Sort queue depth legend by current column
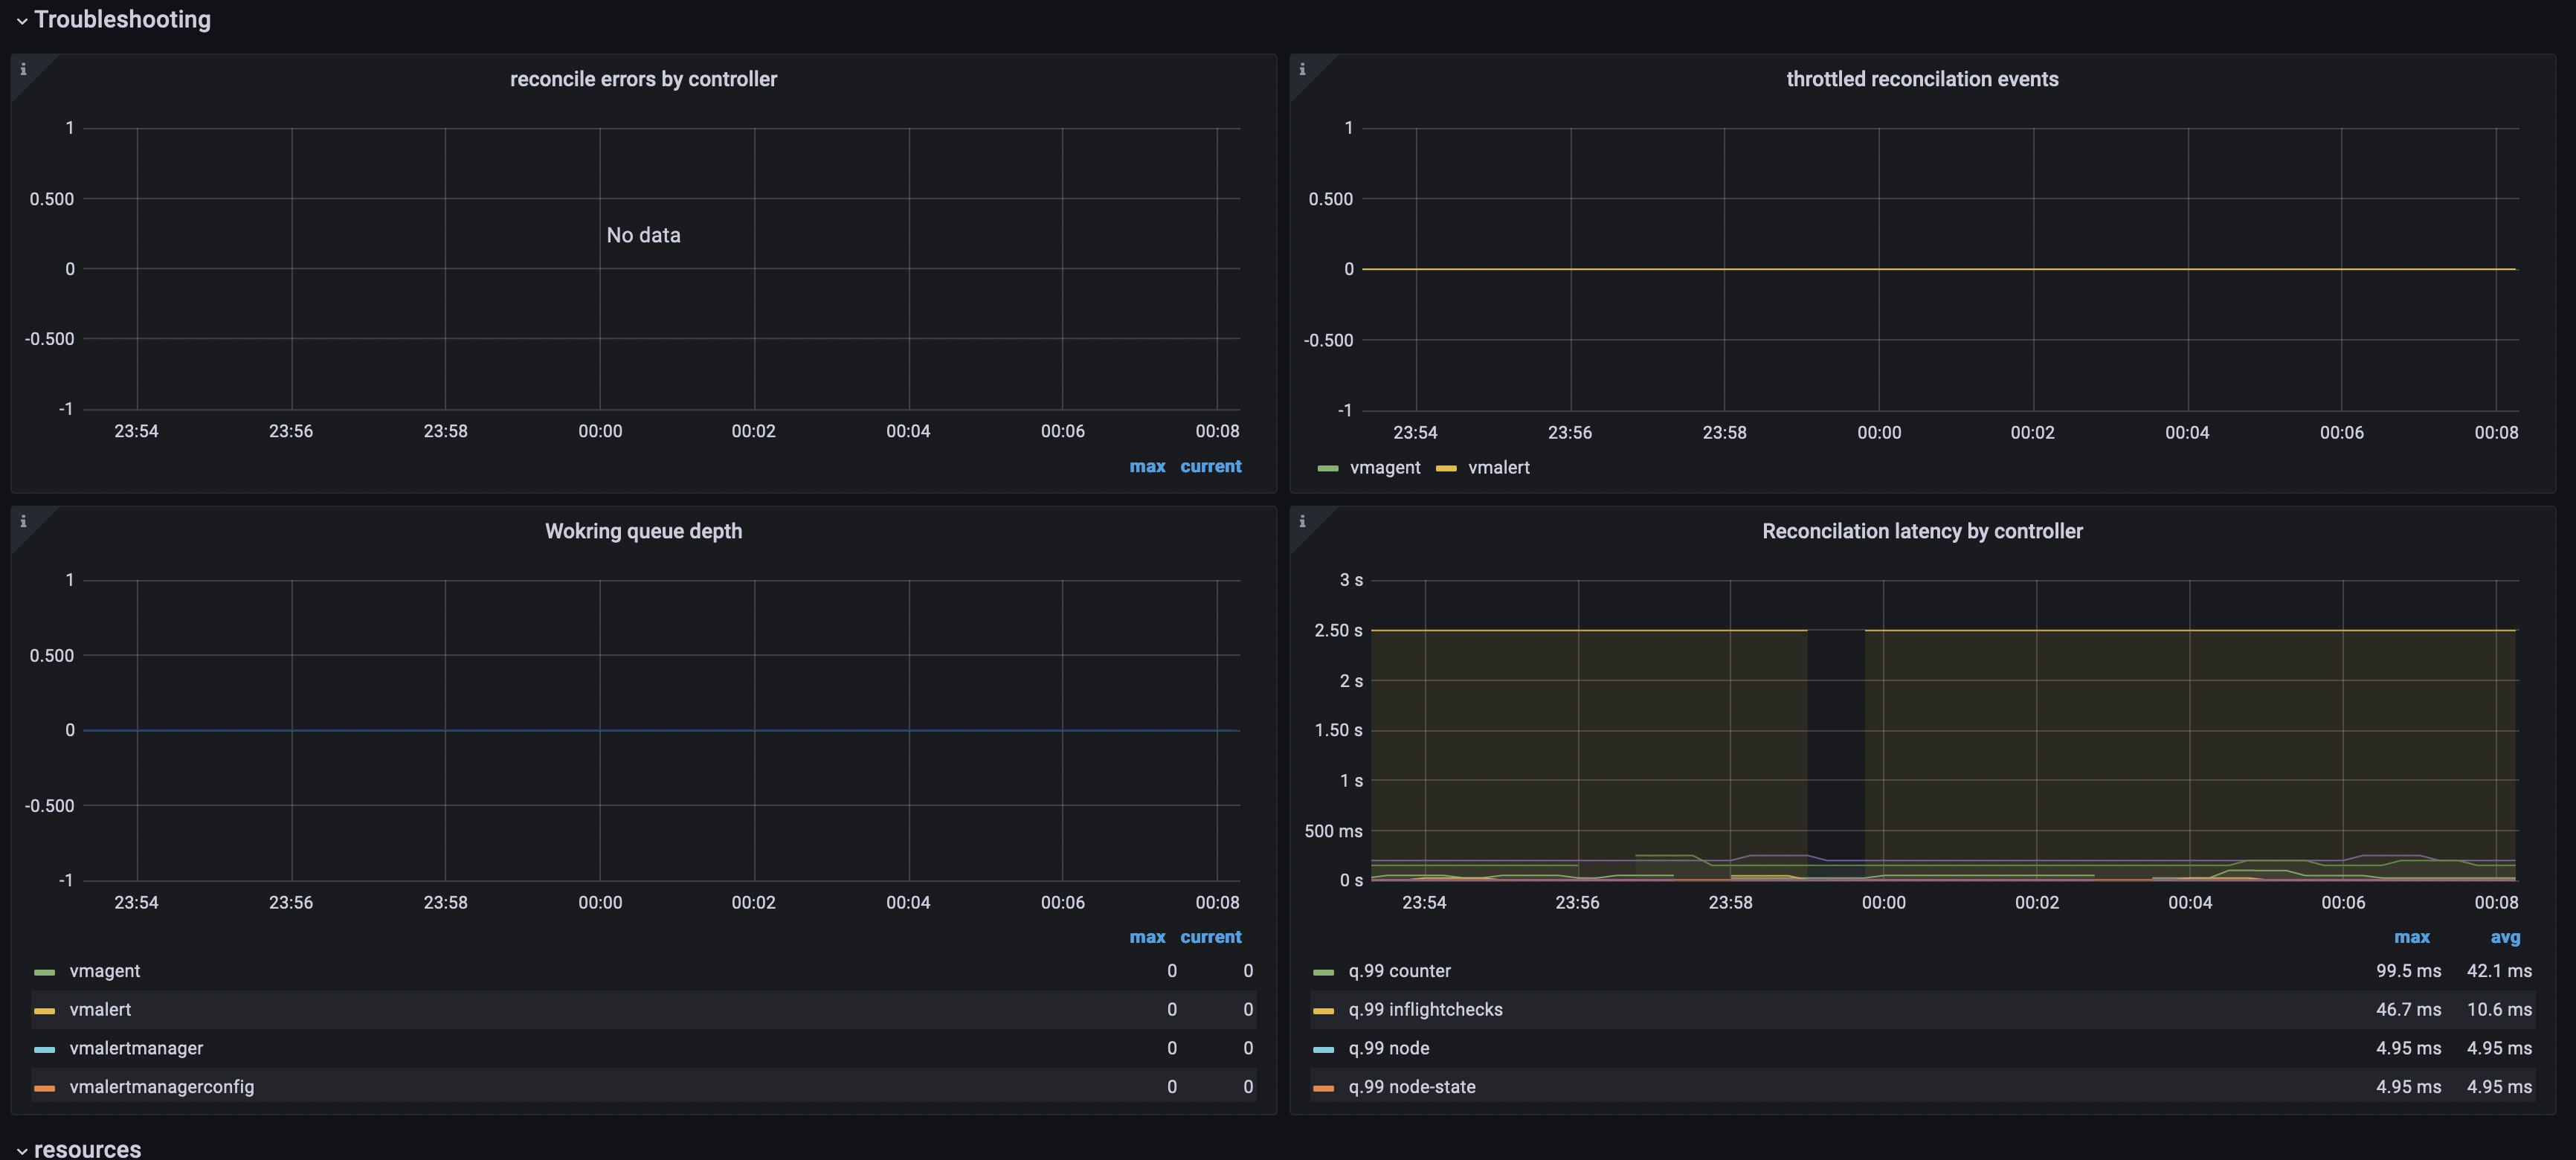 click(1210, 937)
